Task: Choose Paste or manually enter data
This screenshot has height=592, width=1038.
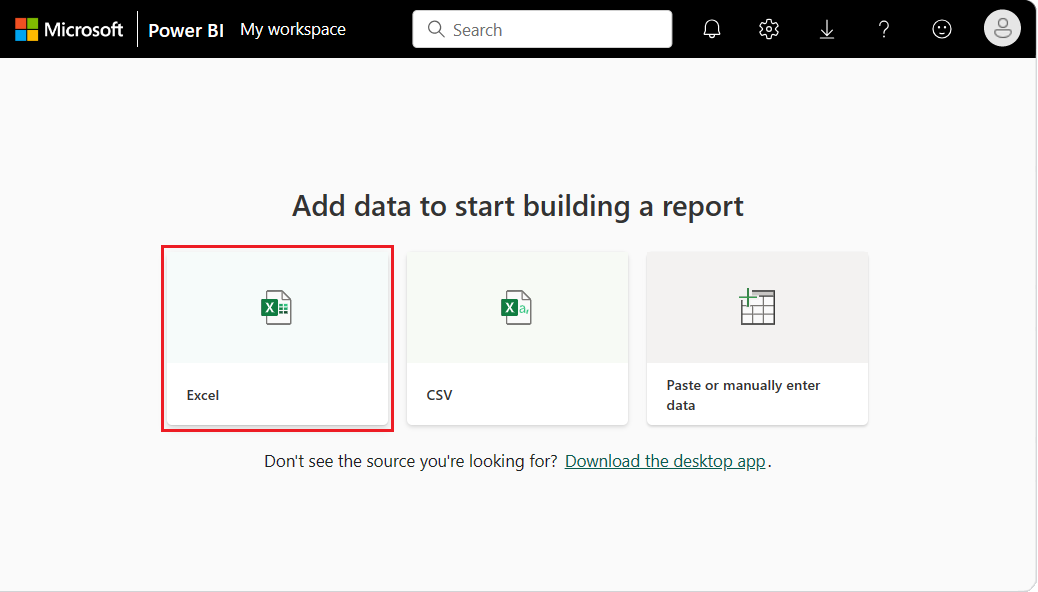Action: click(x=757, y=338)
